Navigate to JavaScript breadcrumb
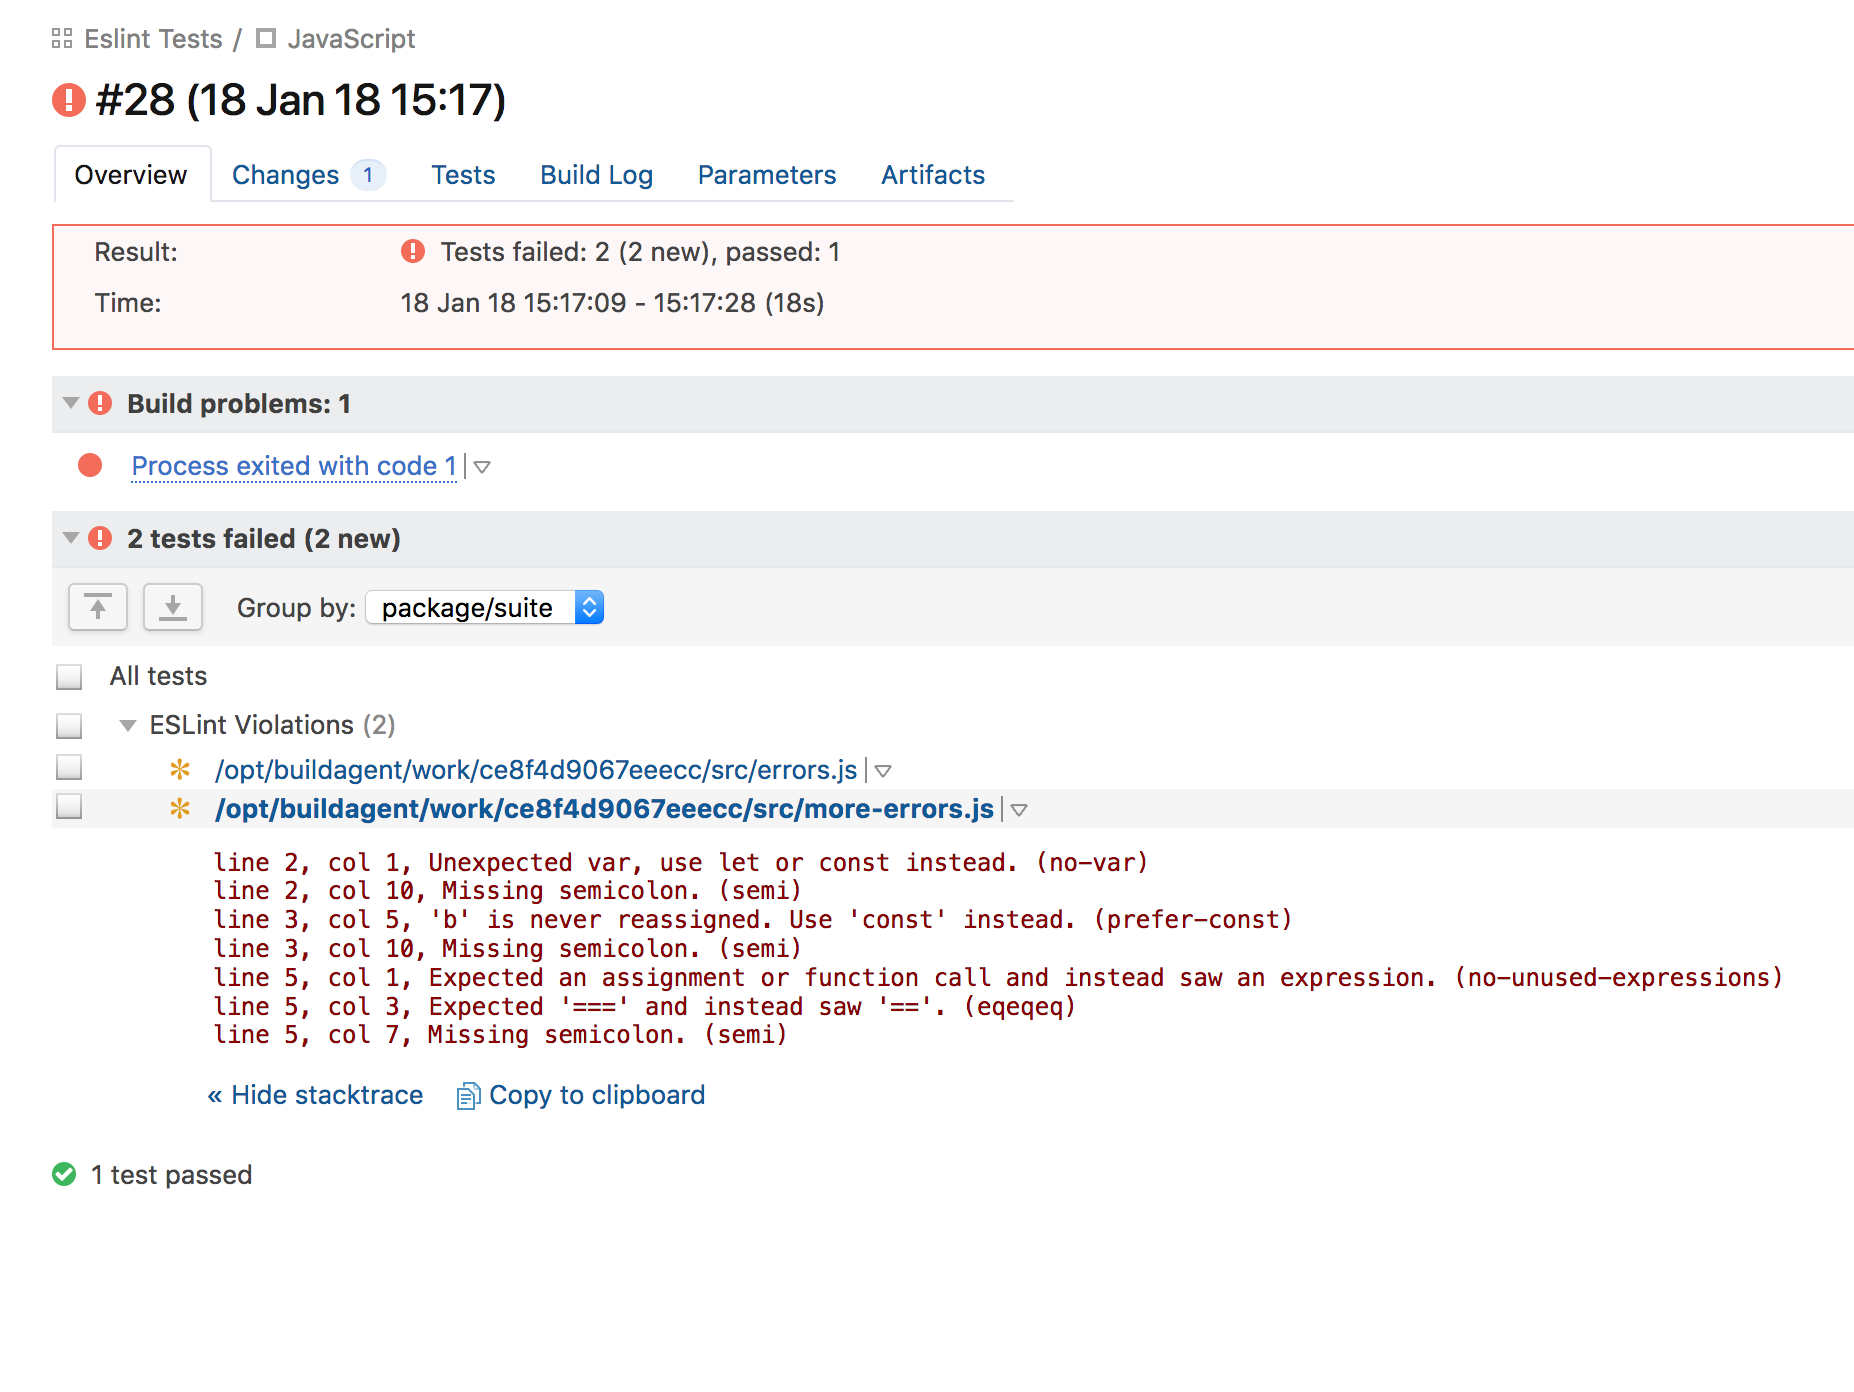This screenshot has height=1392, width=1854. [351, 39]
